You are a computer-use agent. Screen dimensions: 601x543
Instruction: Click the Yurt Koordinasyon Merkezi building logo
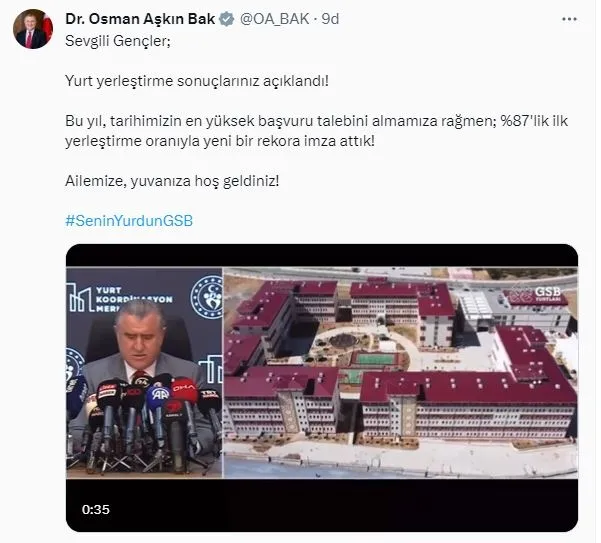tap(119, 299)
